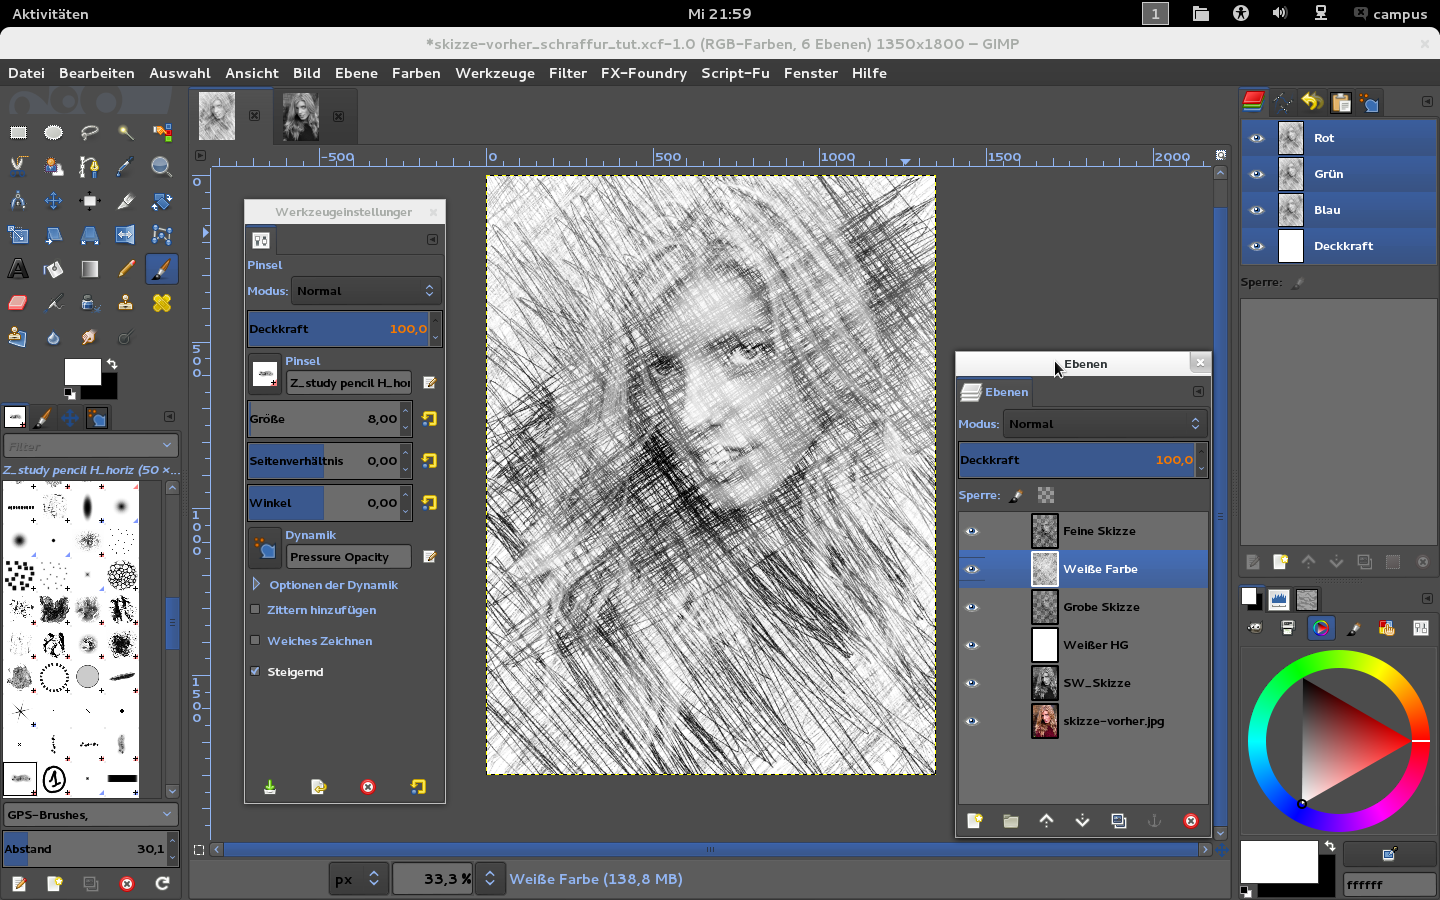Open the Farben menu
Image resolution: width=1440 pixels, height=900 pixels.
(416, 73)
